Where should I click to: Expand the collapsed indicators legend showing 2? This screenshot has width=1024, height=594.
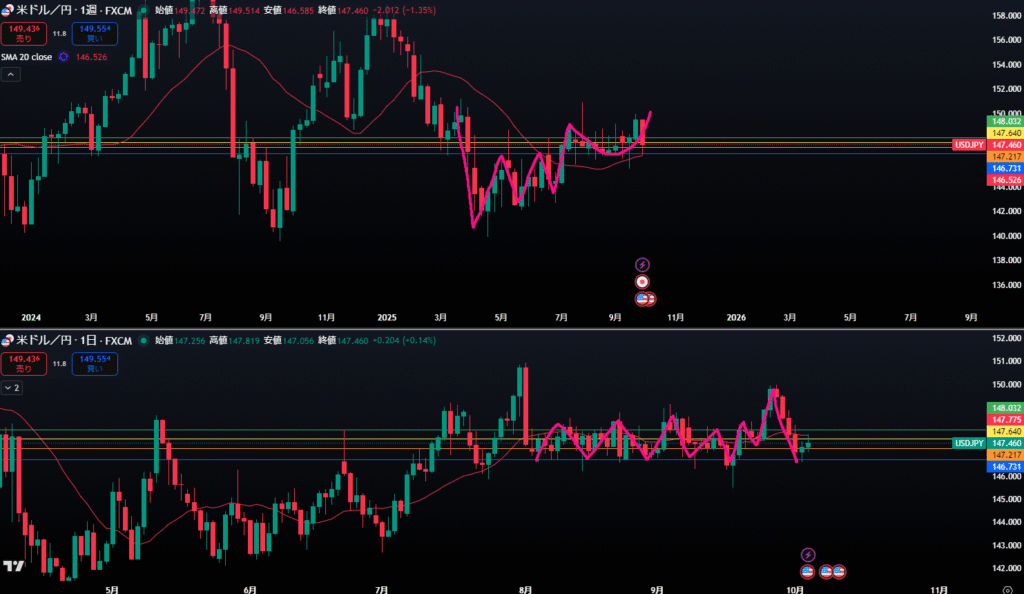pyautogui.click(x=11, y=387)
